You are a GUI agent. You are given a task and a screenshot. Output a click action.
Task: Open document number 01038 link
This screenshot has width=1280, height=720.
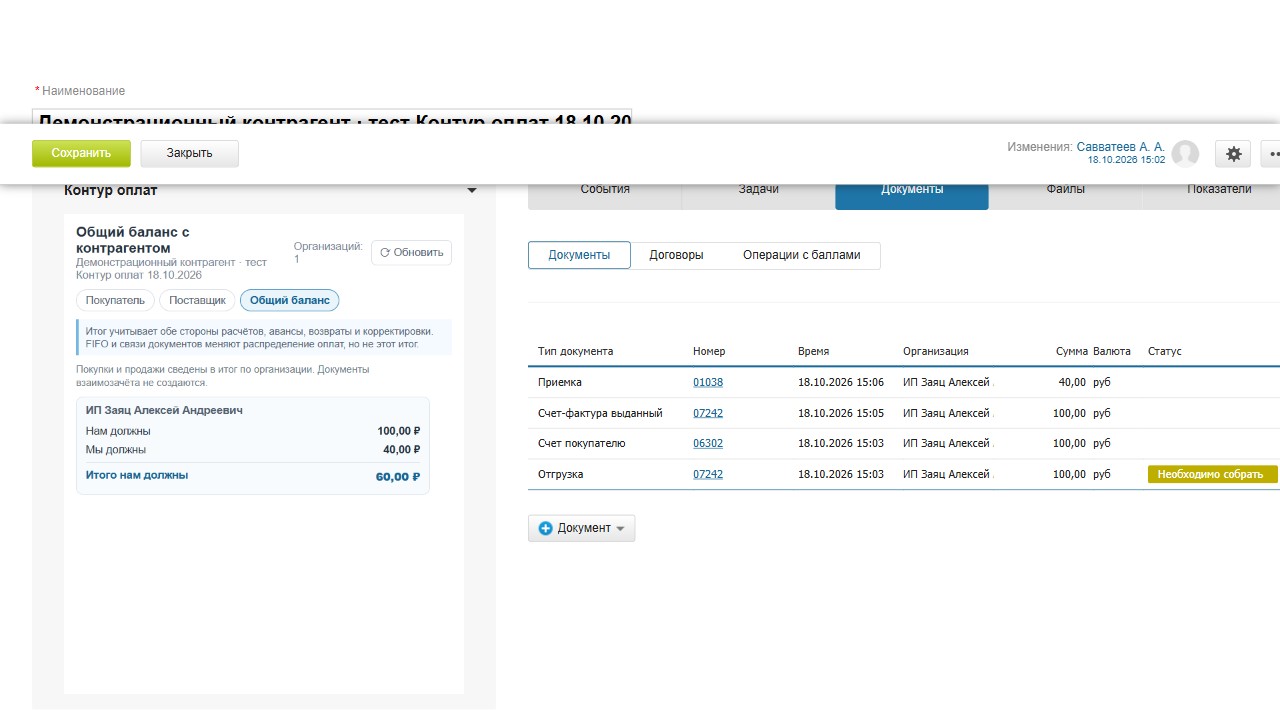[x=708, y=383]
